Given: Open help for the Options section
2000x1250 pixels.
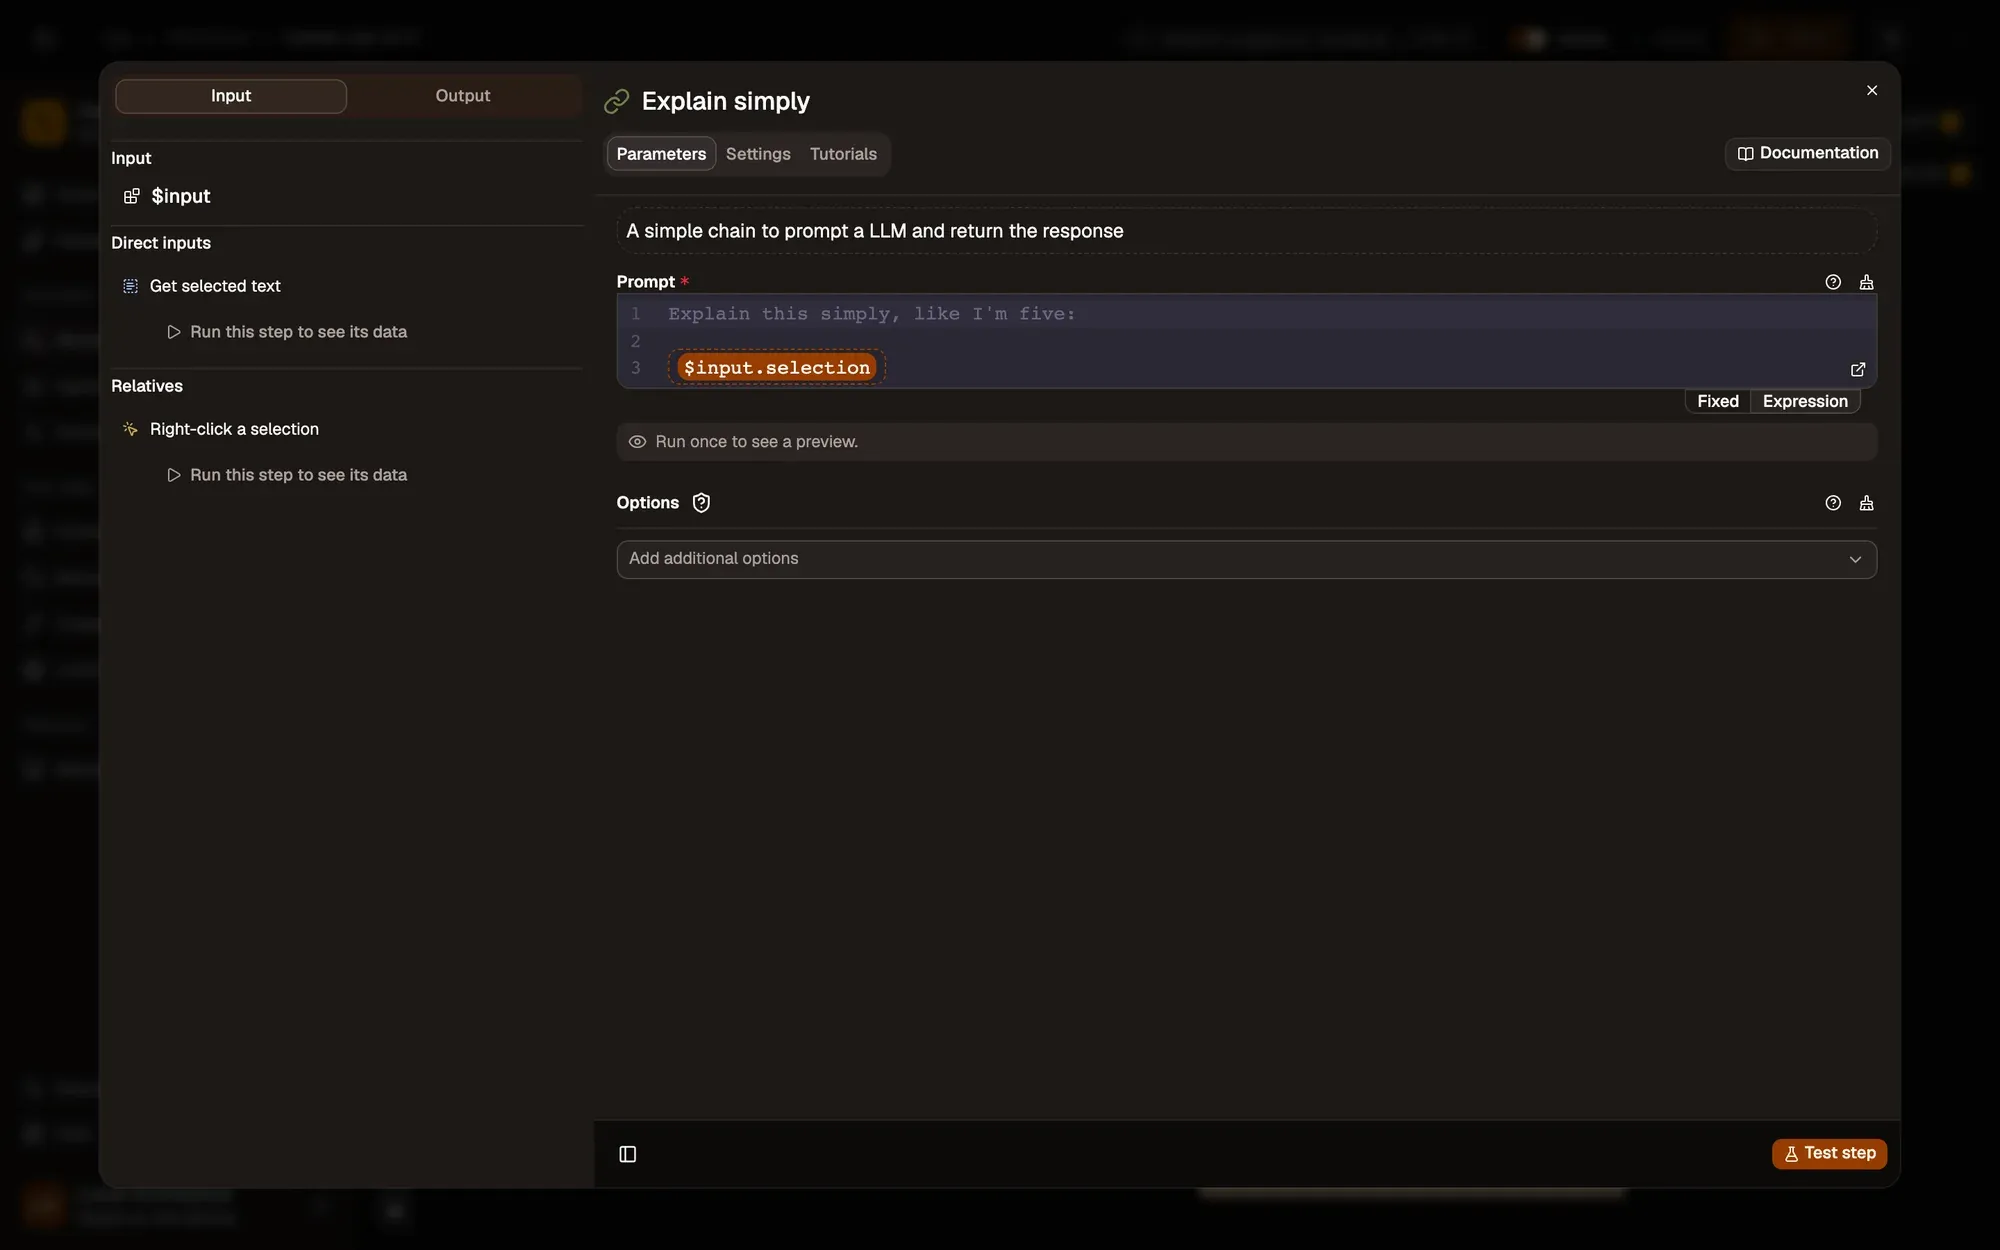Looking at the screenshot, I should click(x=1833, y=503).
